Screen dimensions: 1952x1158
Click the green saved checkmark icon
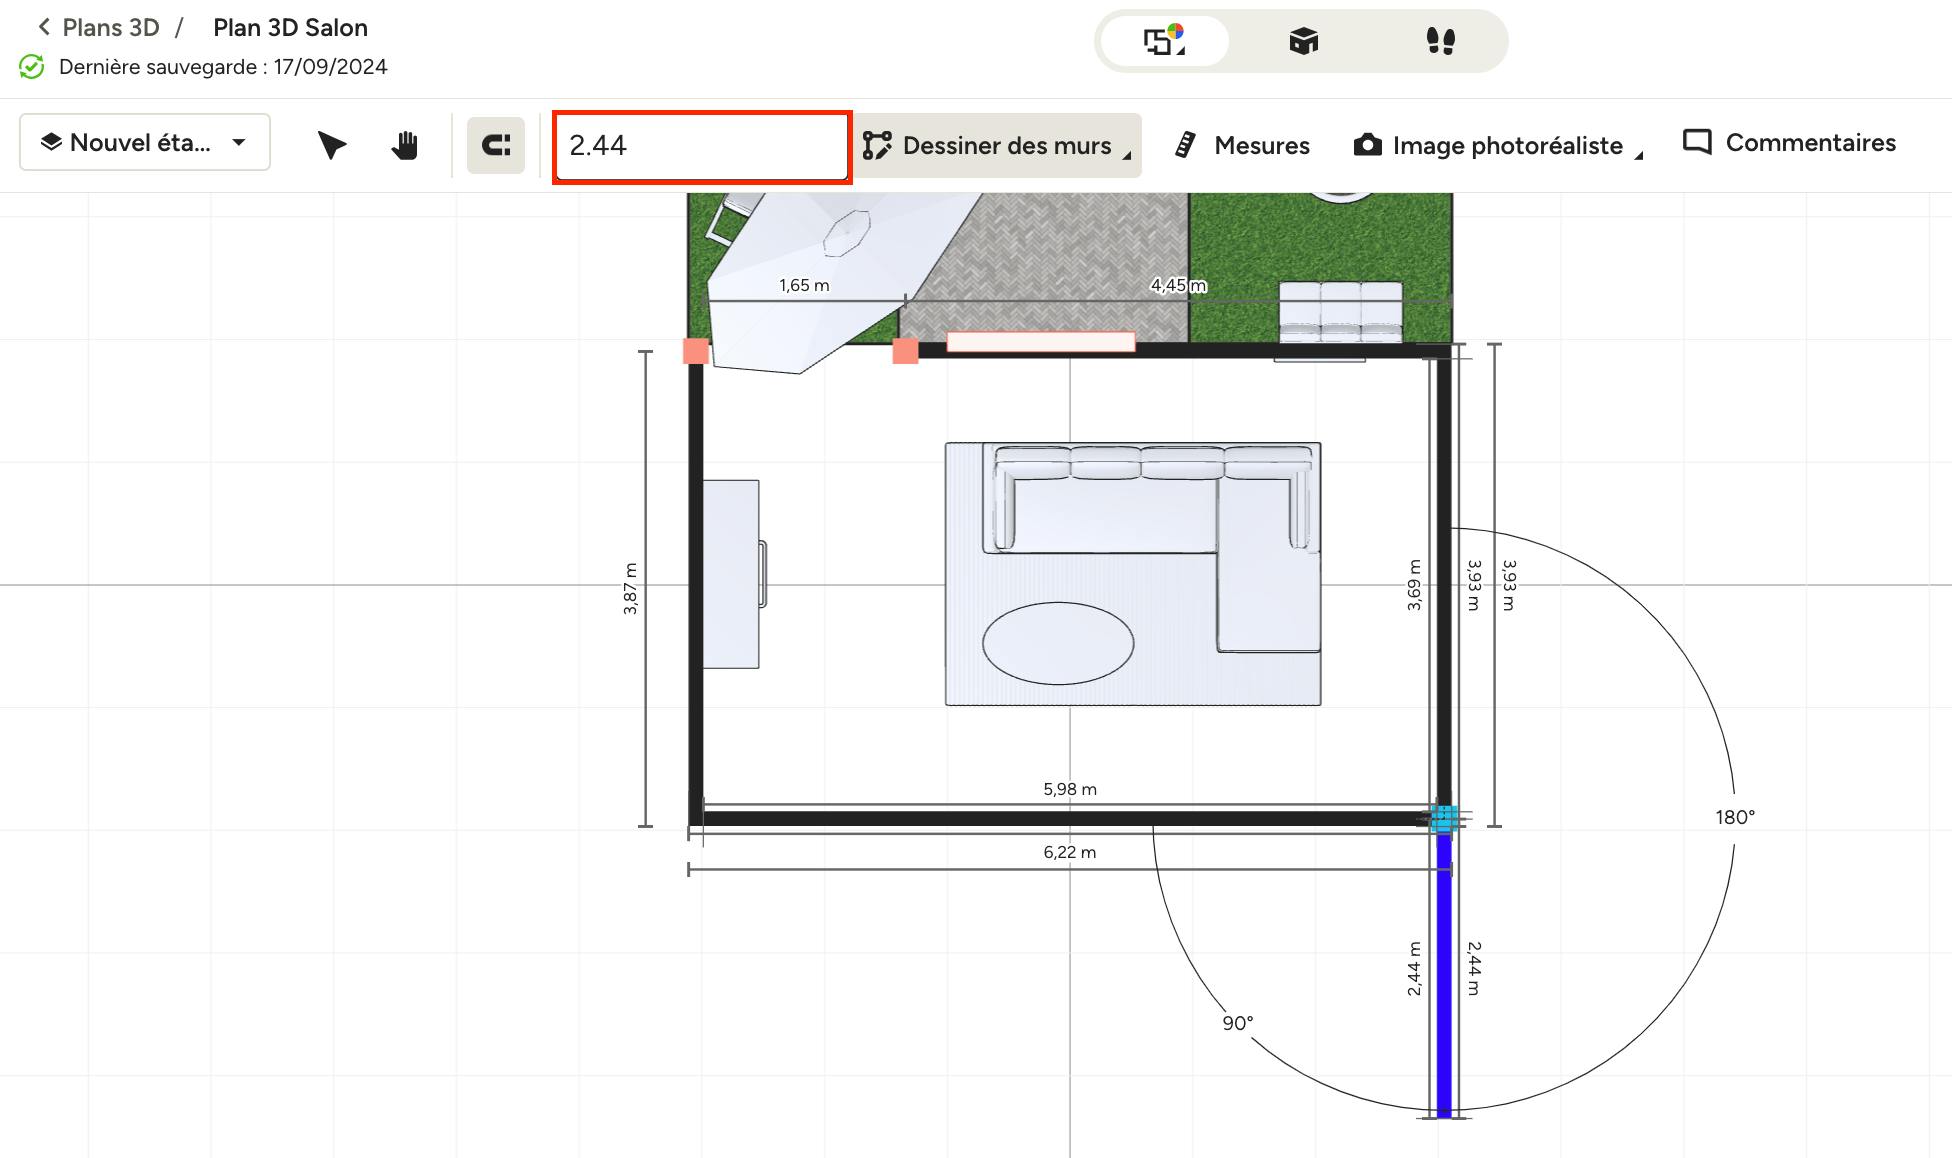(x=32, y=67)
